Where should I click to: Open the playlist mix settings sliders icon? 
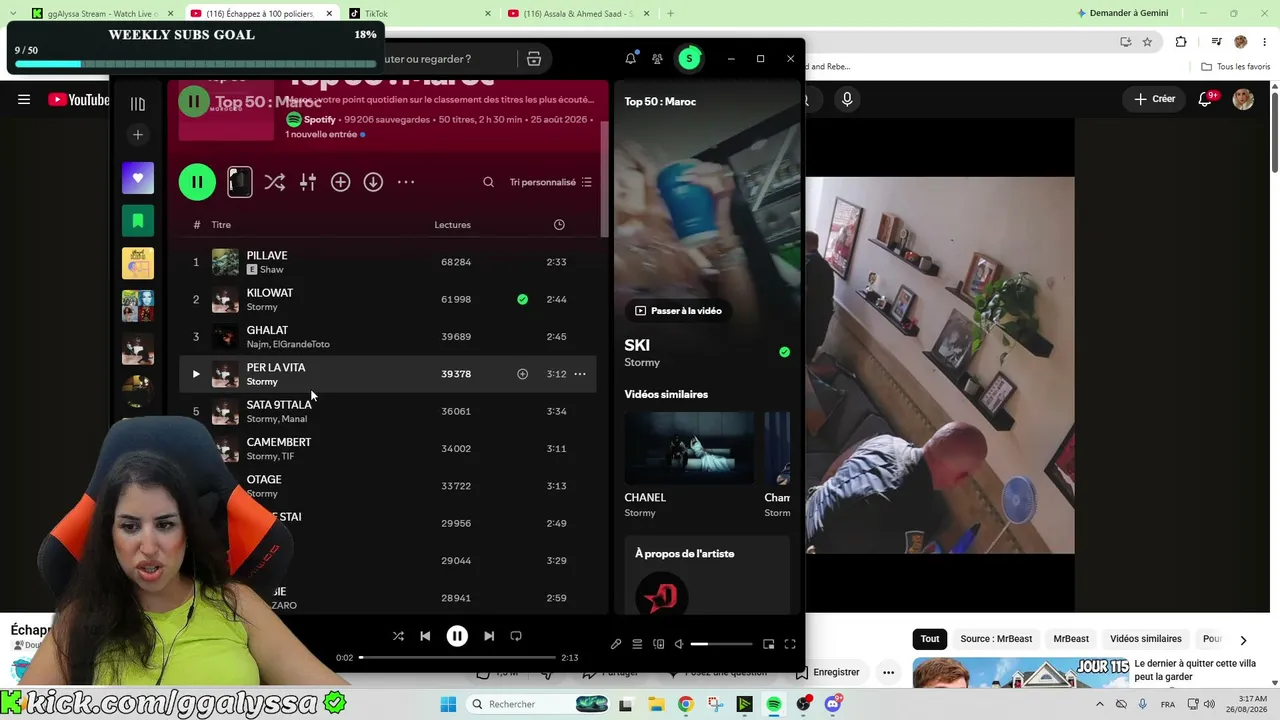(308, 182)
